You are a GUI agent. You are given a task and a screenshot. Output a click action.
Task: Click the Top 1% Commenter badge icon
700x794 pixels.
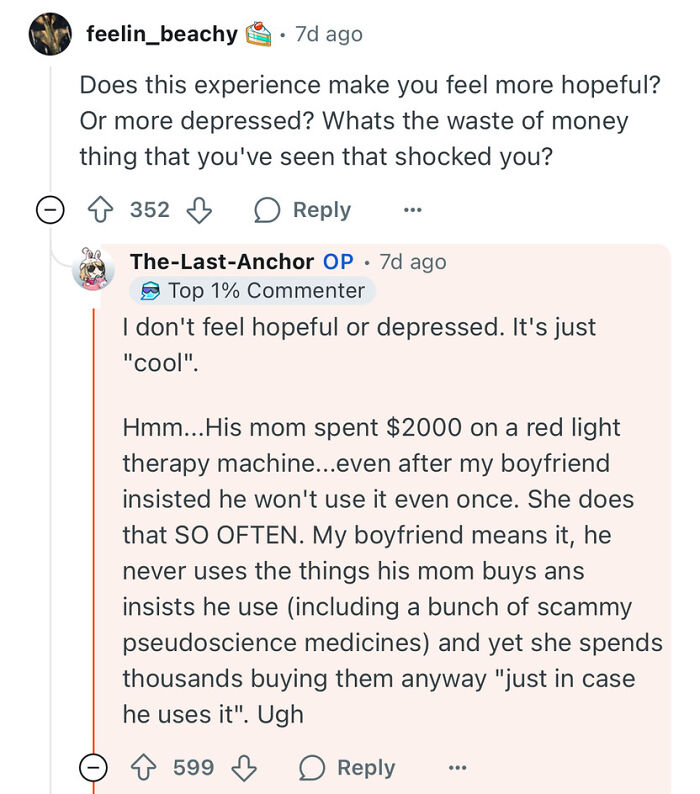click(150, 291)
